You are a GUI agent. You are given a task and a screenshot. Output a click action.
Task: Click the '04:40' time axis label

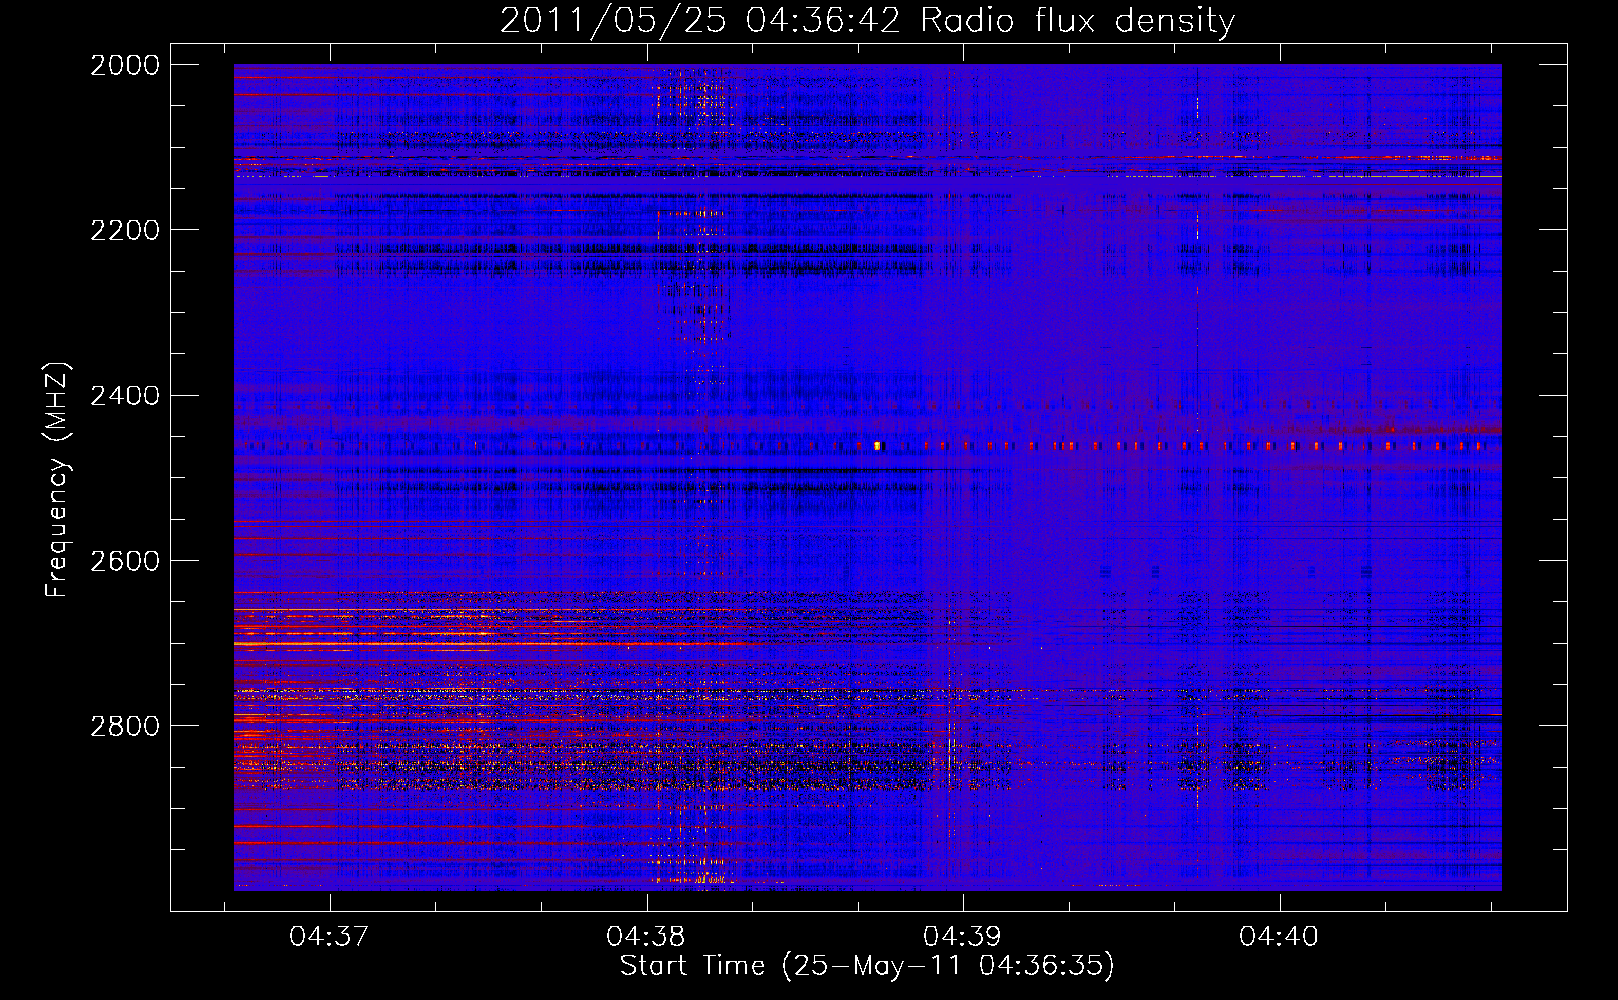click(x=1279, y=937)
